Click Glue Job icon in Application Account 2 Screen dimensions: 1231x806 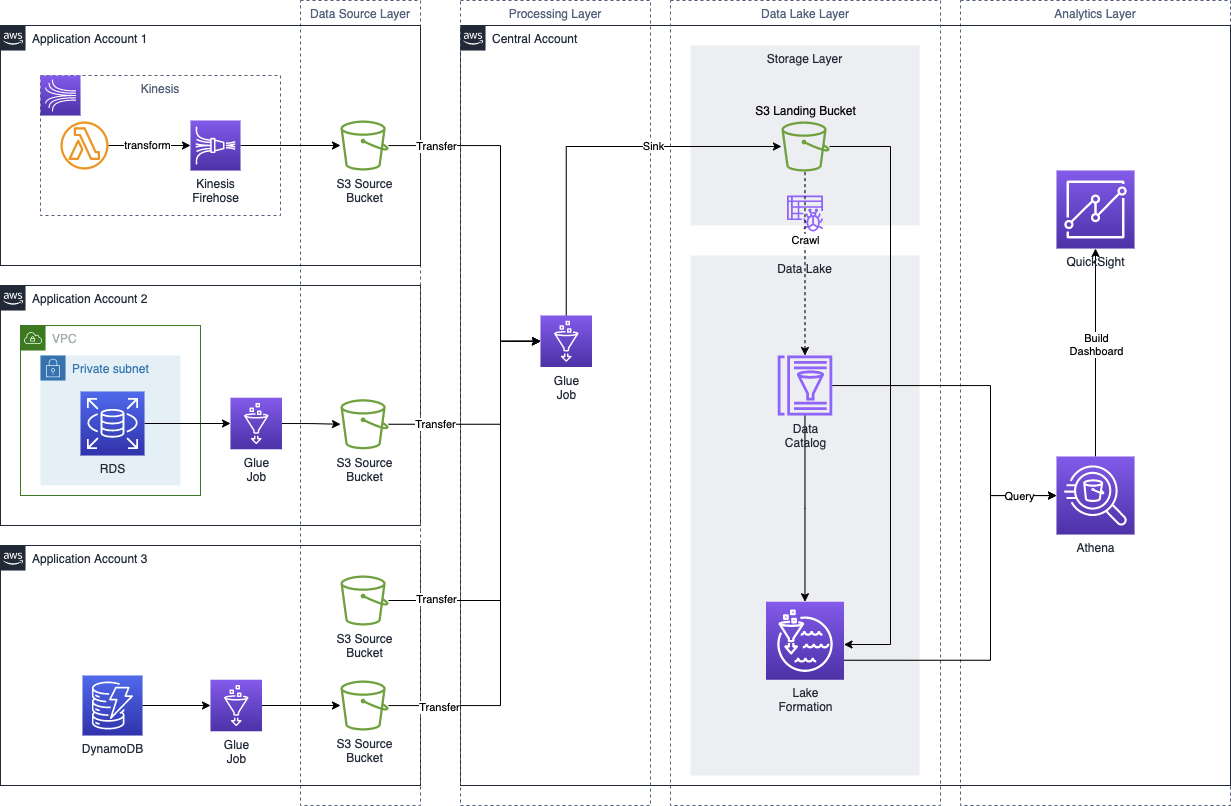(x=256, y=424)
